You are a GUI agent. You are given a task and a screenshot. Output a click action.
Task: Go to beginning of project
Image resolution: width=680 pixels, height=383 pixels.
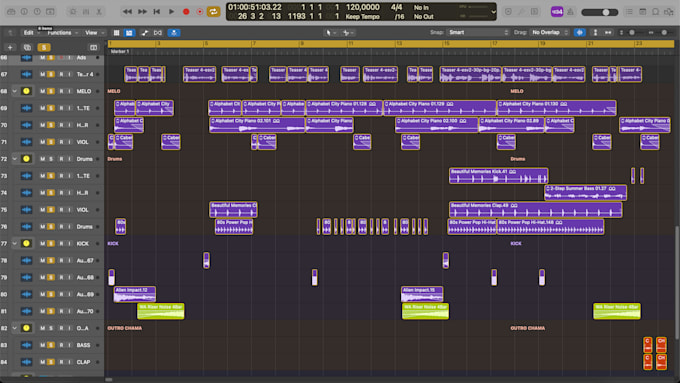click(157, 12)
